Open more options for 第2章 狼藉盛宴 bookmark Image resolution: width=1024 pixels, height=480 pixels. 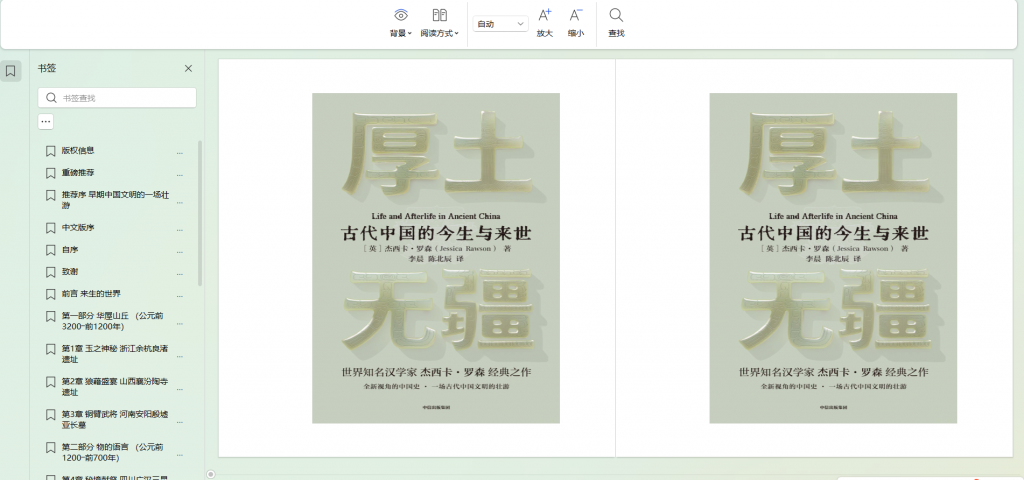pos(180,389)
